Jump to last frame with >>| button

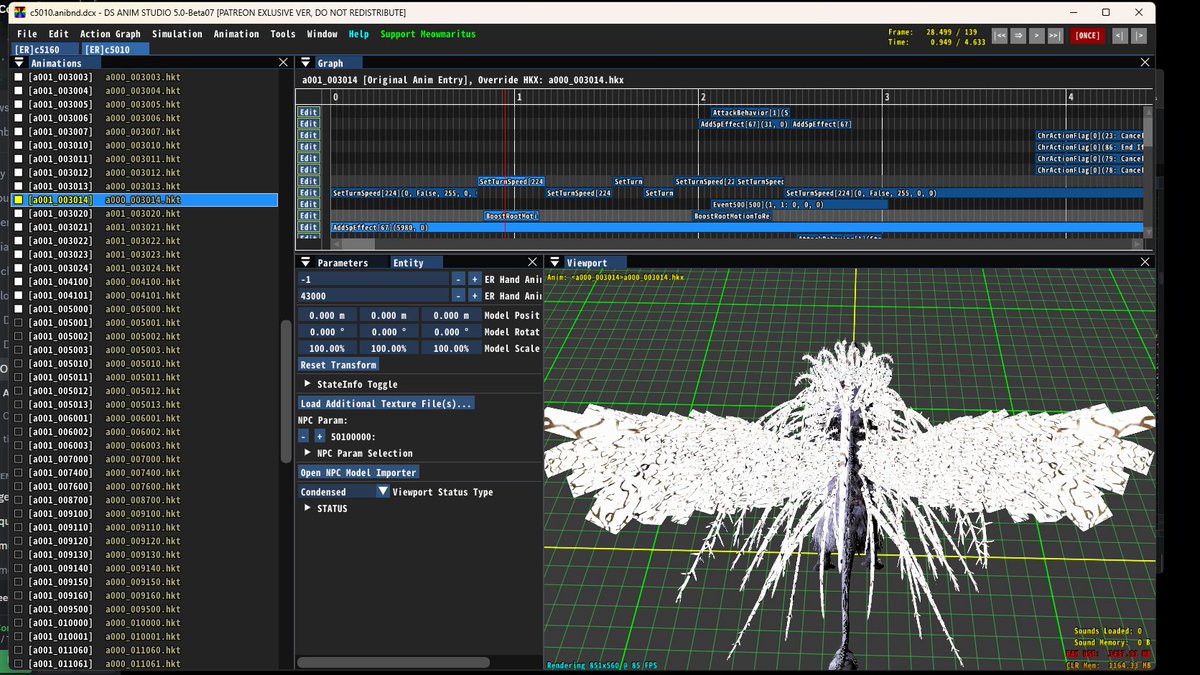point(1054,35)
